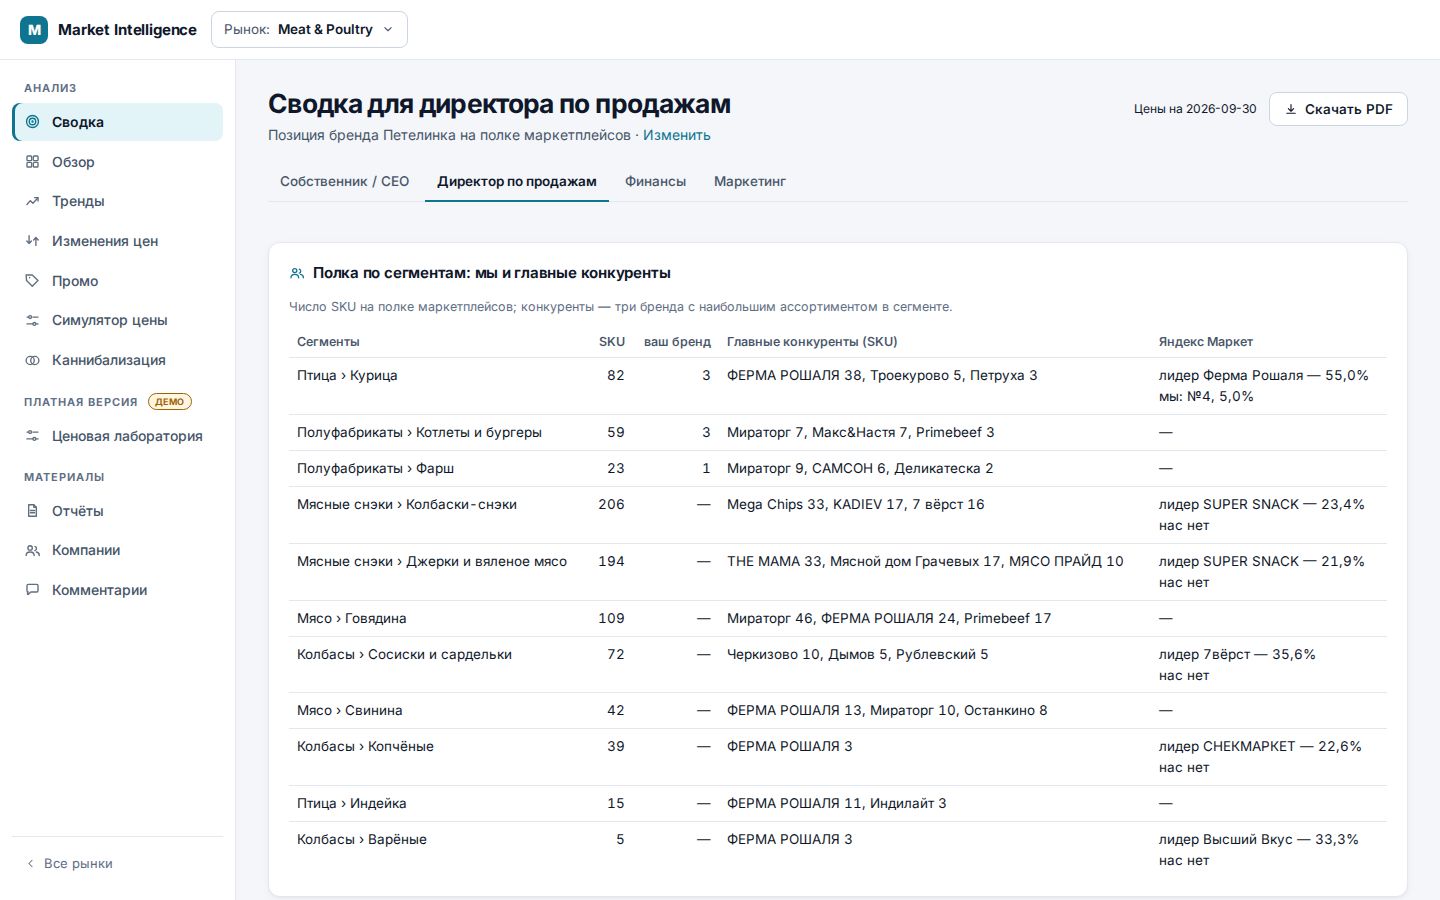
Task: Click the Market Intelligence logo icon
Action: pyautogui.click(x=34, y=30)
